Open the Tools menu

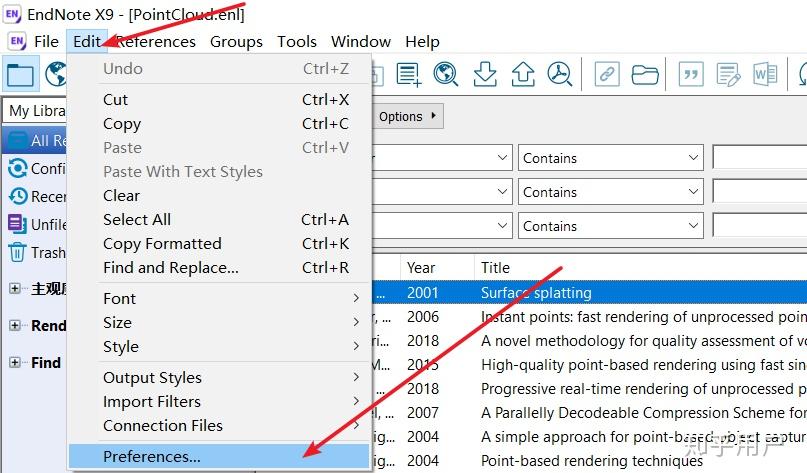coord(296,41)
